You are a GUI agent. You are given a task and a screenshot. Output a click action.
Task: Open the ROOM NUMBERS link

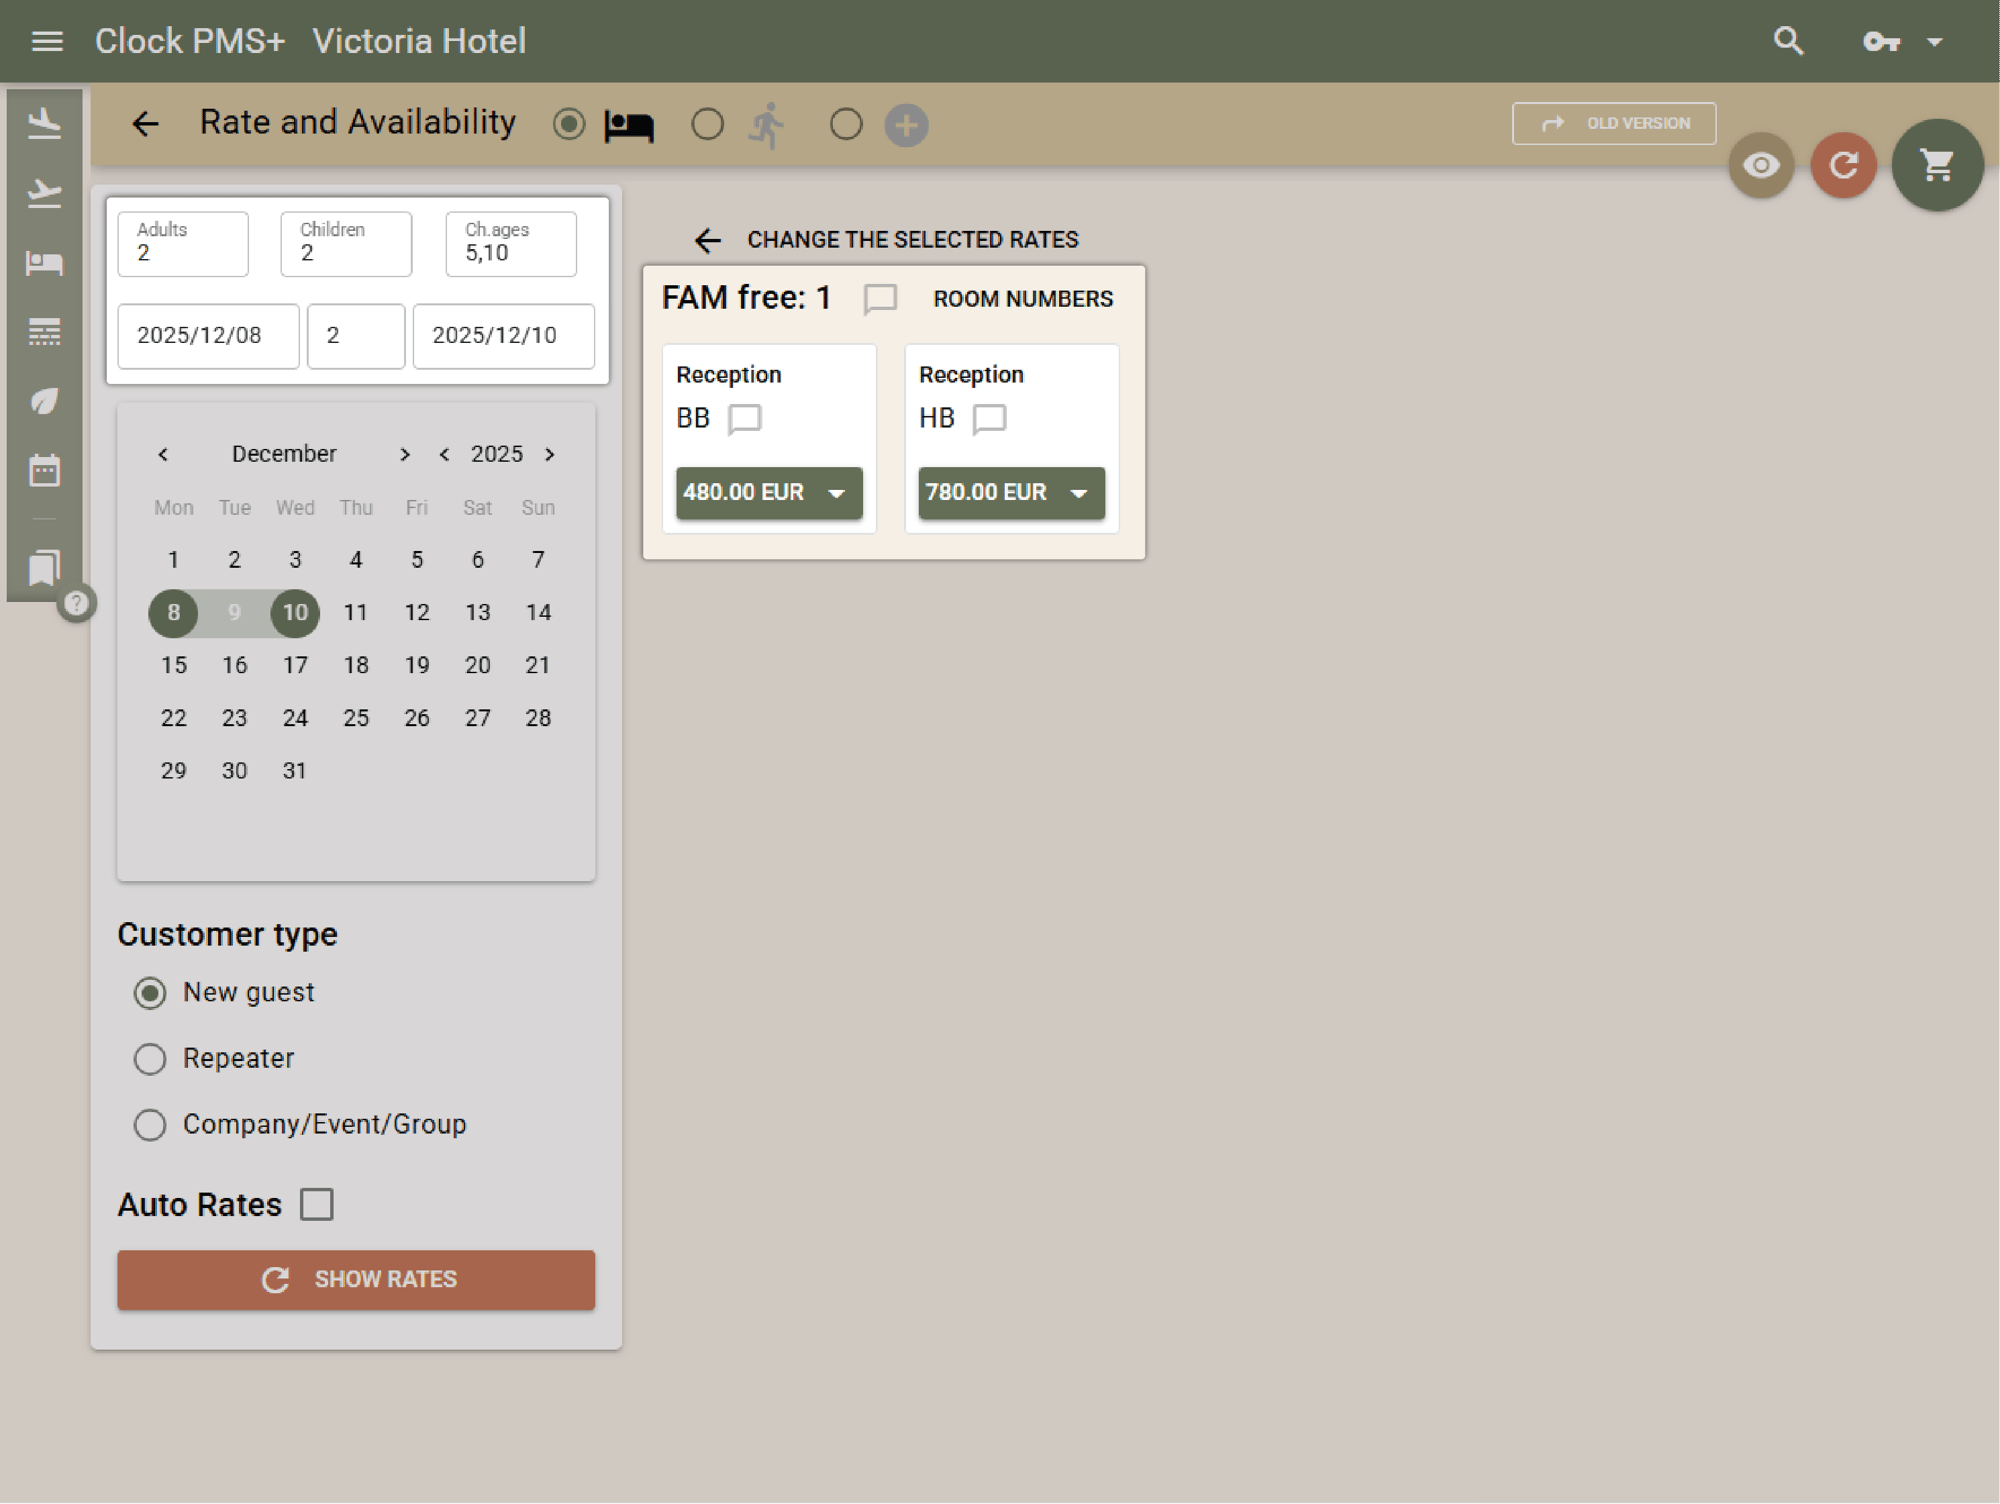click(x=1022, y=299)
